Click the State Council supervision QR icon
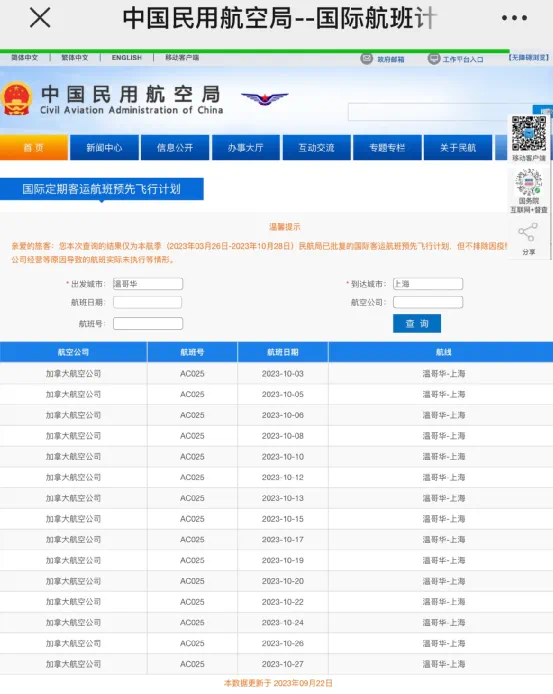553x694 pixels. (x=529, y=182)
